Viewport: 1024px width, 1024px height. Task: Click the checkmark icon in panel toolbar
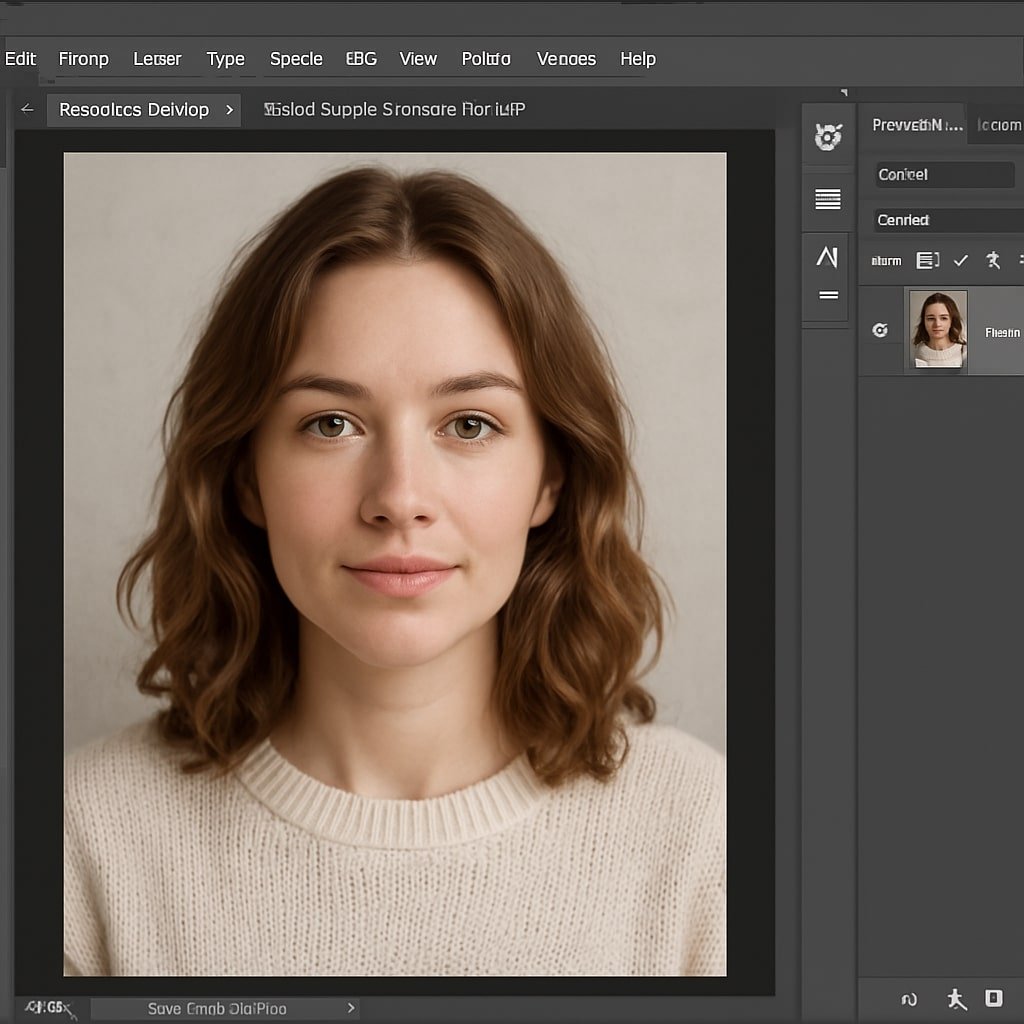pos(961,261)
